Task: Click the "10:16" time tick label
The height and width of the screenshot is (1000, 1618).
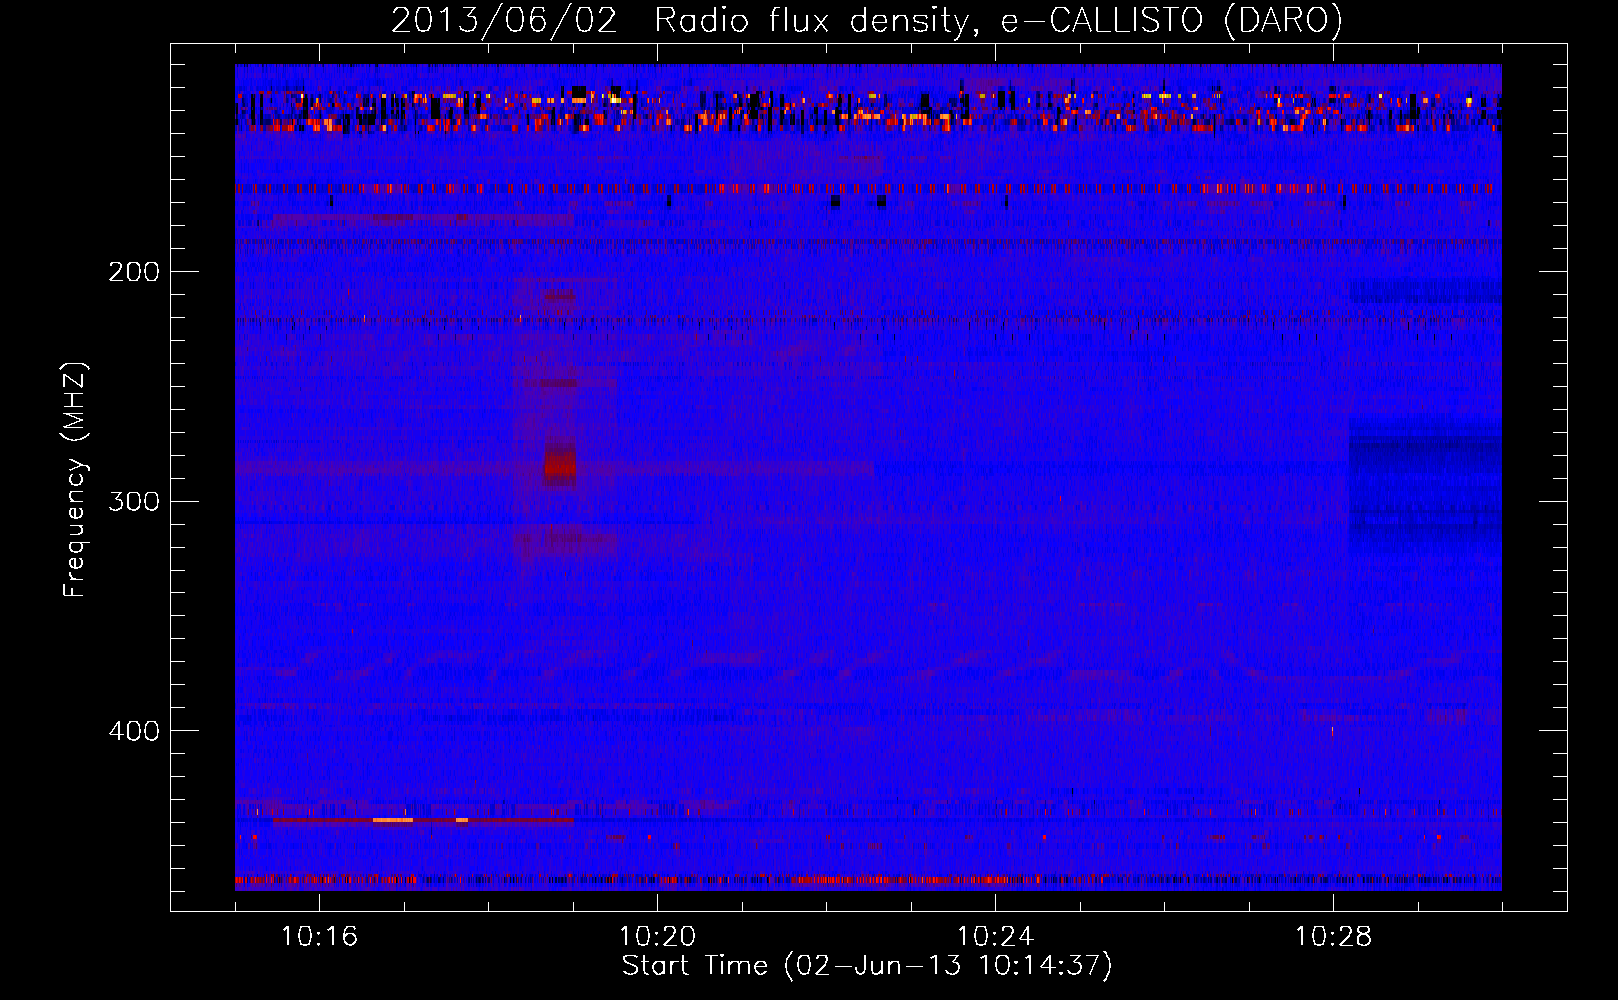Action: coord(319,936)
